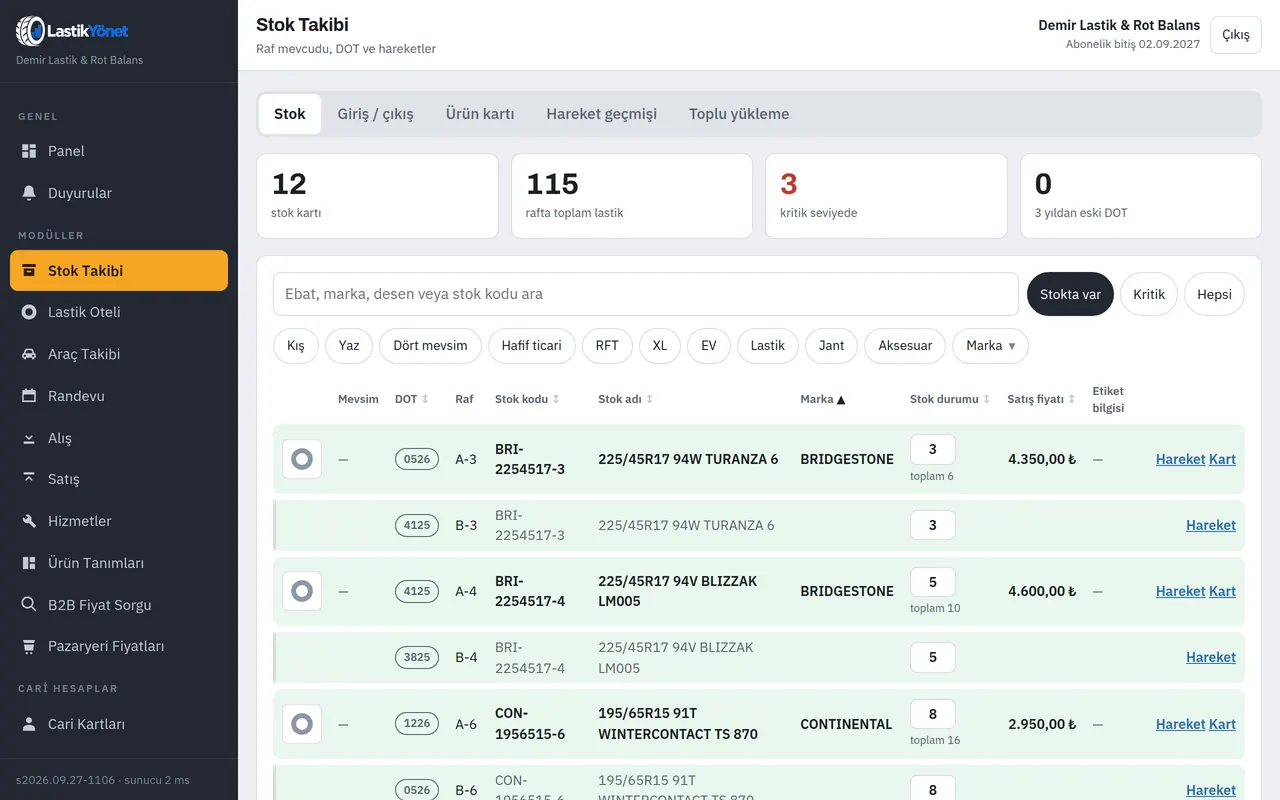This screenshot has width=1280, height=800.
Task: Open Lastik Oteli tire icon
Action: pos(29,312)
